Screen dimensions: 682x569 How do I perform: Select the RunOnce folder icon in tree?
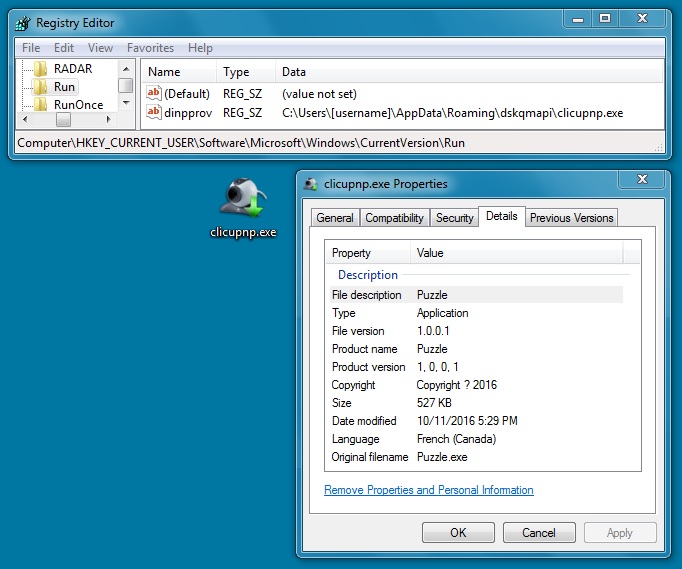[41, 104]
